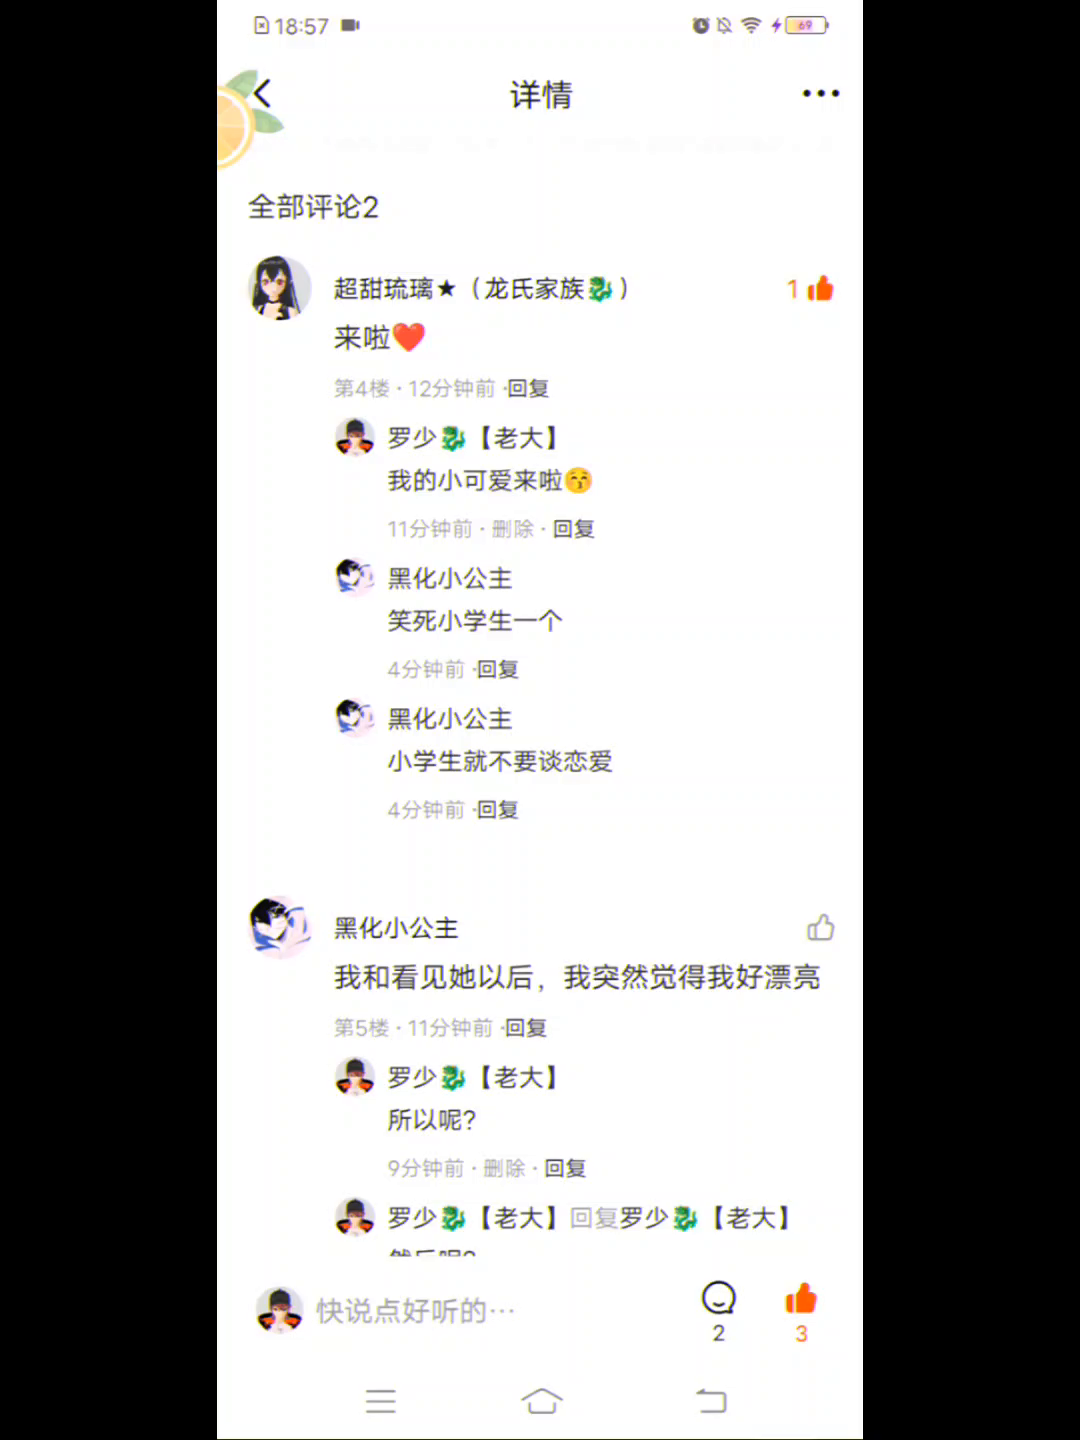The height and width of the screenshot is (1440, 1080).
Task: Reply to 小学生就不要谈恋爱 comment
Action: point(497,809)
